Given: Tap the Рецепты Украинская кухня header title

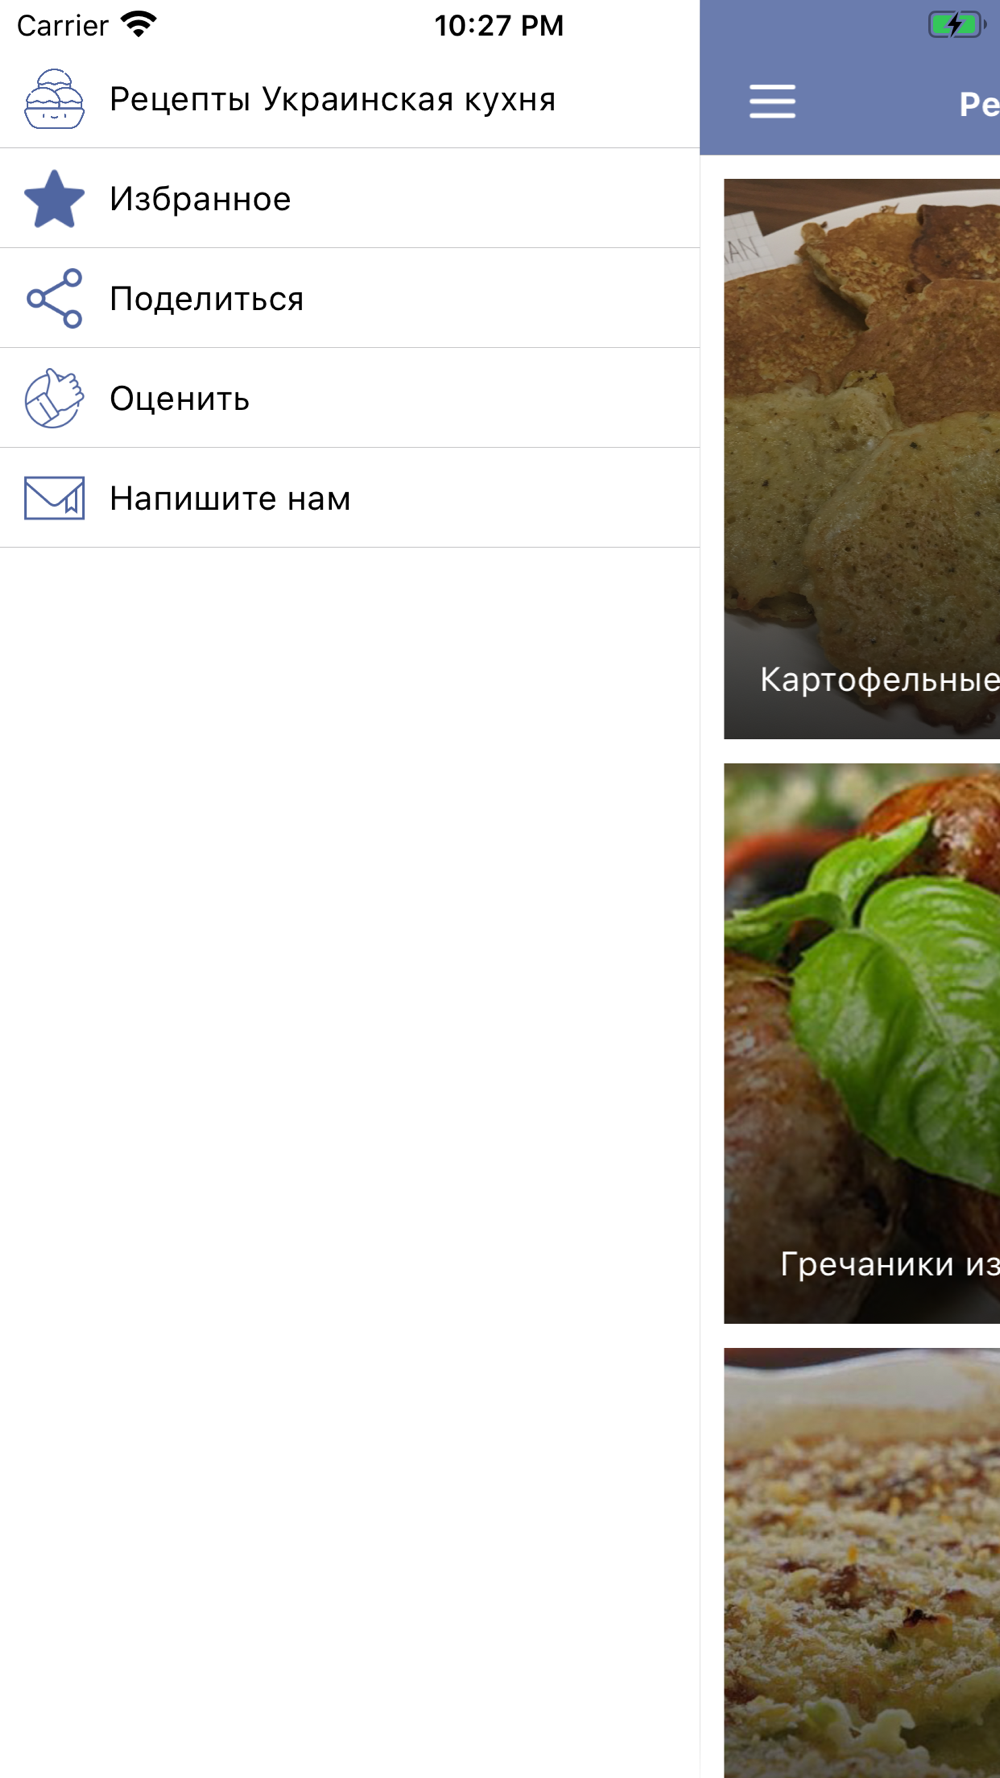Looking at the screenshot, I should 332,99.
